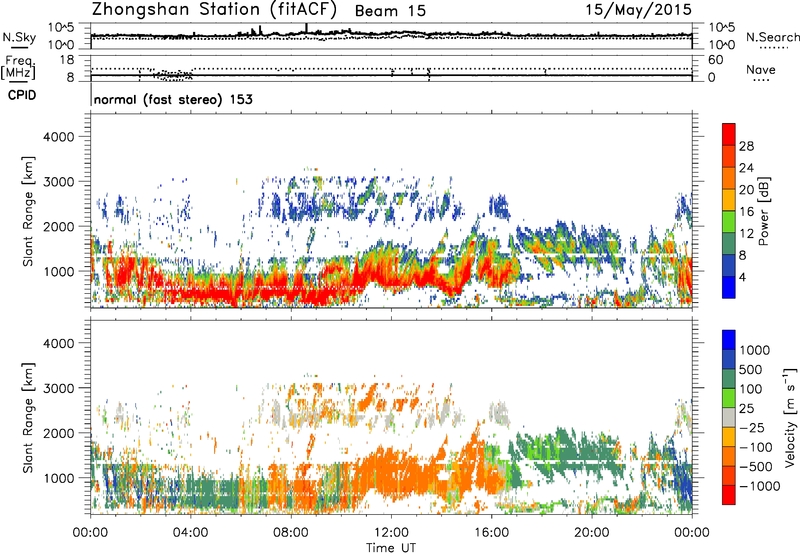This screenshot has width=800, height=554.
Task: Click the "Freq. [MHz]" axis label
Action: (18, 68)
